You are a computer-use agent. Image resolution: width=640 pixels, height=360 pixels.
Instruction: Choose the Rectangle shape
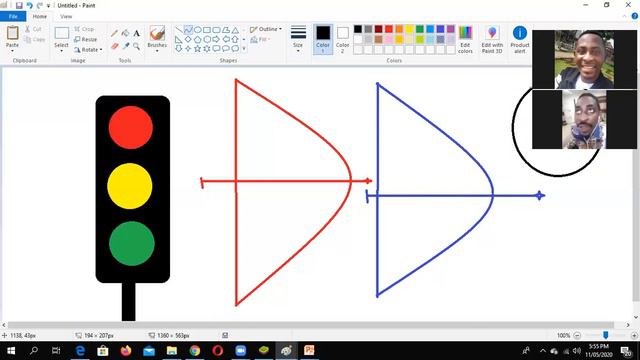pyautogui.click(x=207, y=30)
